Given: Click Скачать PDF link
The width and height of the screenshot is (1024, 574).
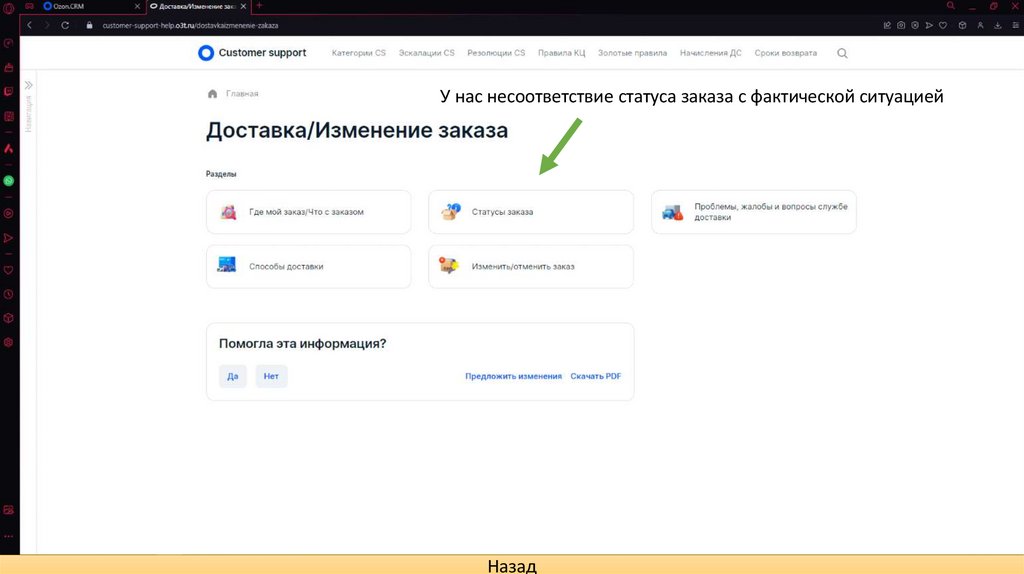Looking at the screenshot, I should pyautogui.click(x=596, y=376).
